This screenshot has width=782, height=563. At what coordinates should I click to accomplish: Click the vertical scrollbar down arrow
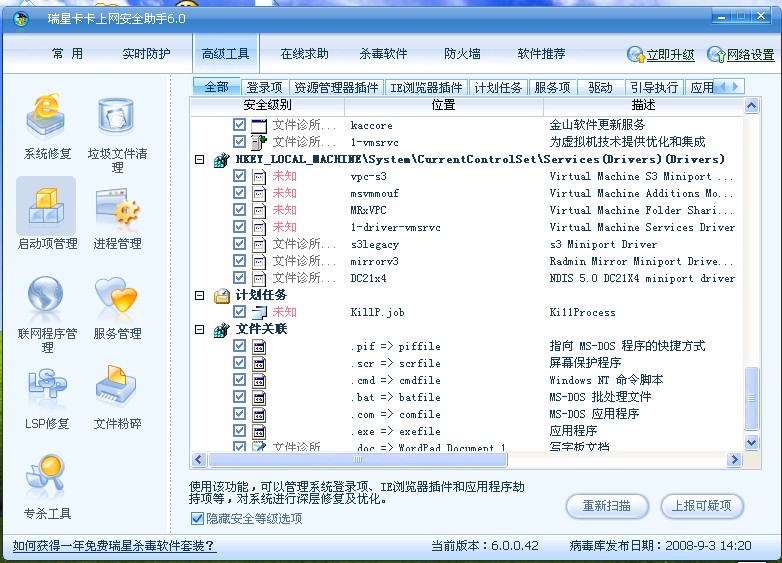[x=751, y=442]
